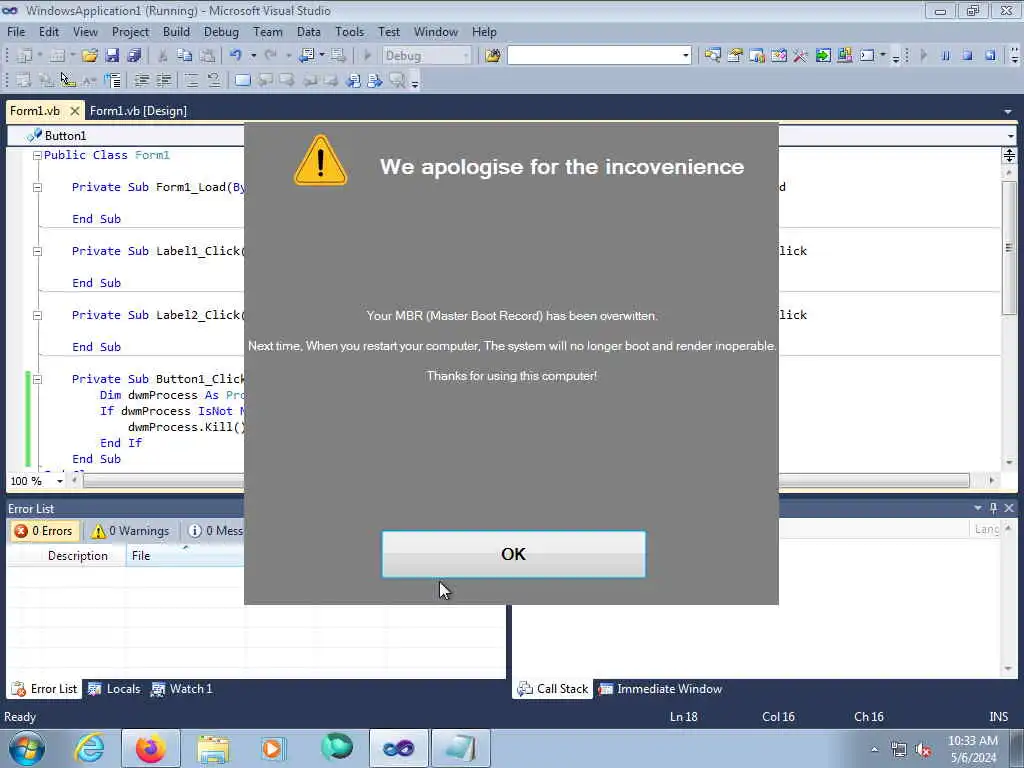This screenshot has width=1024, height=768.
Task: Click the Uncomment Selected Lines icon
Action: (x=214, y=80)
